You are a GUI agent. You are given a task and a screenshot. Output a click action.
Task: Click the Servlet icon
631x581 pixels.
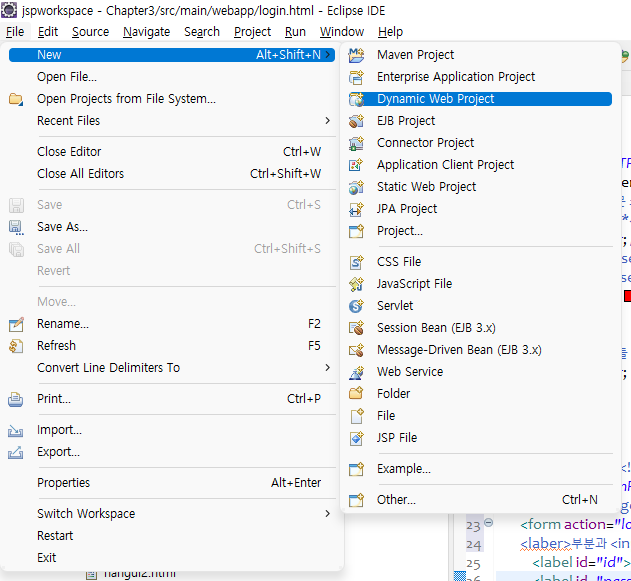tap(356, 306)
